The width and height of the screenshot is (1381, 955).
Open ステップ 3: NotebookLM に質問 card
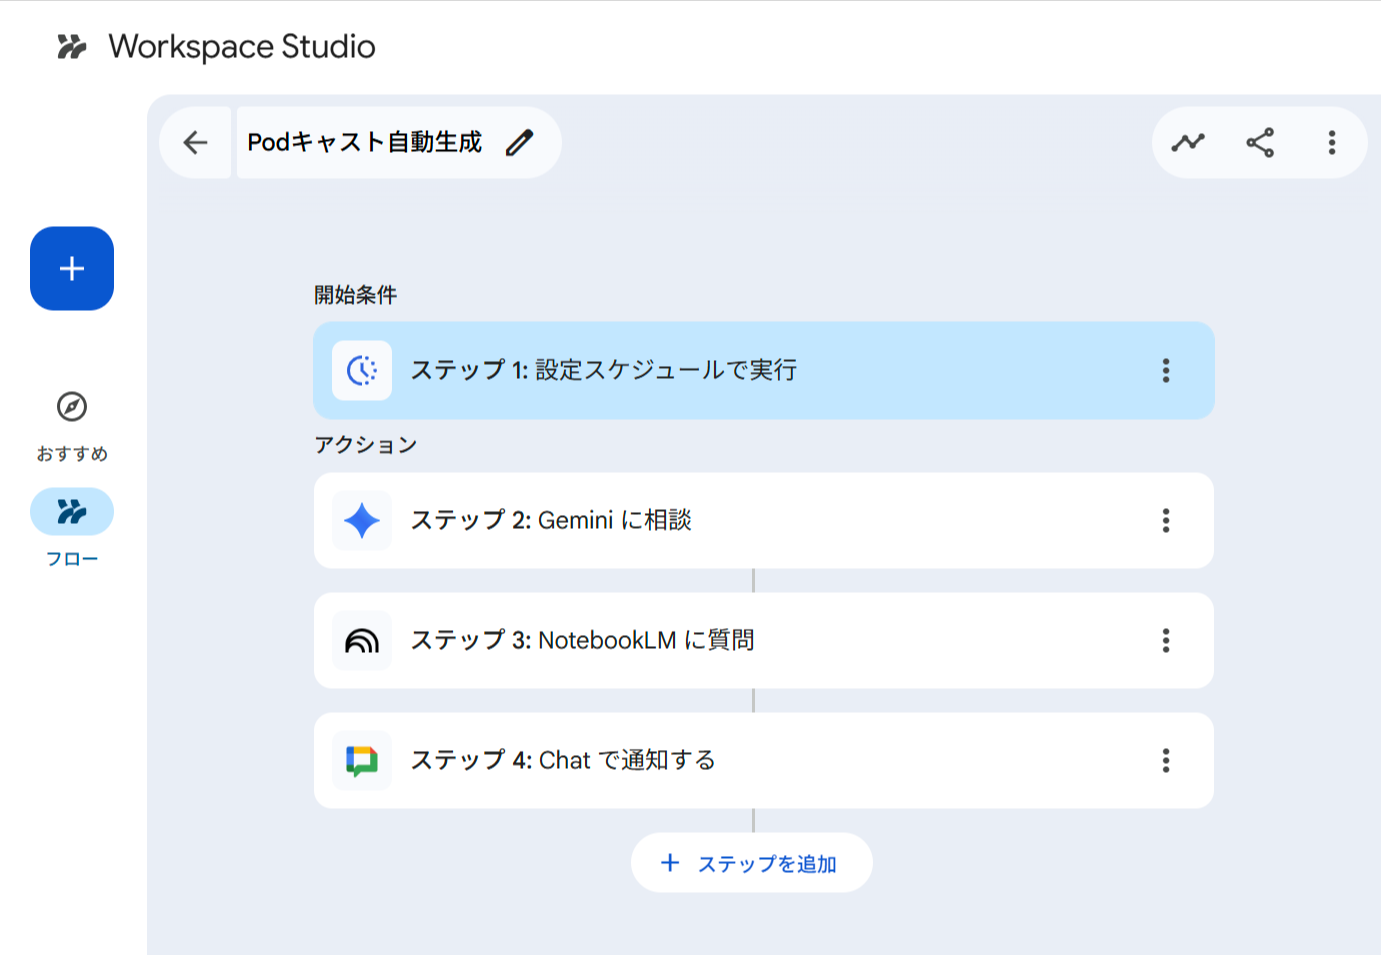point(764,641)
